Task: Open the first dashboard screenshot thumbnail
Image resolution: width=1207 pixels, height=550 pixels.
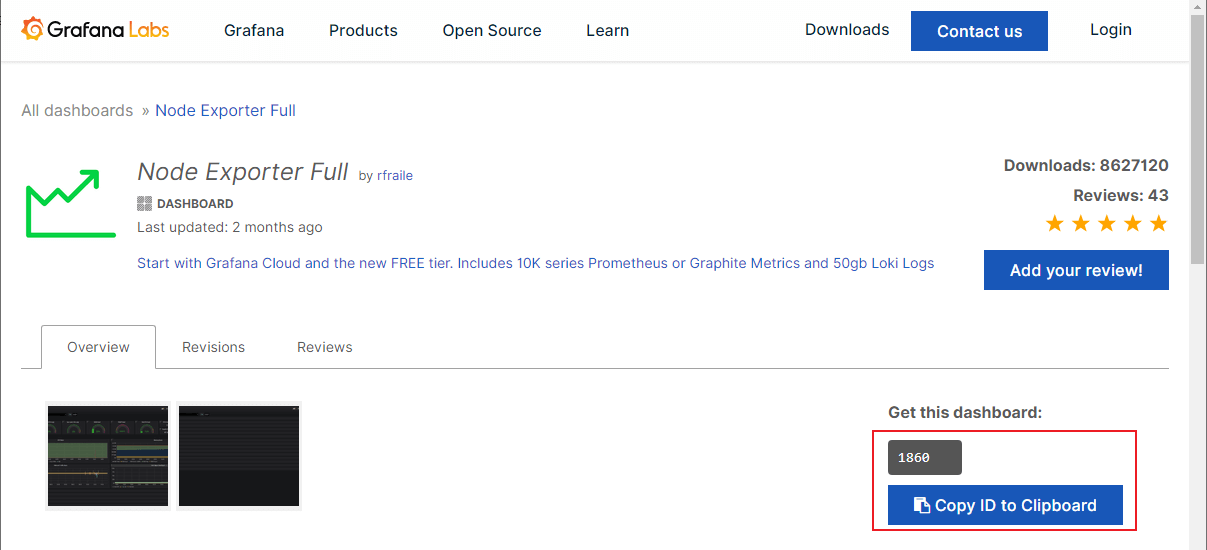Action: coord(107,455)
